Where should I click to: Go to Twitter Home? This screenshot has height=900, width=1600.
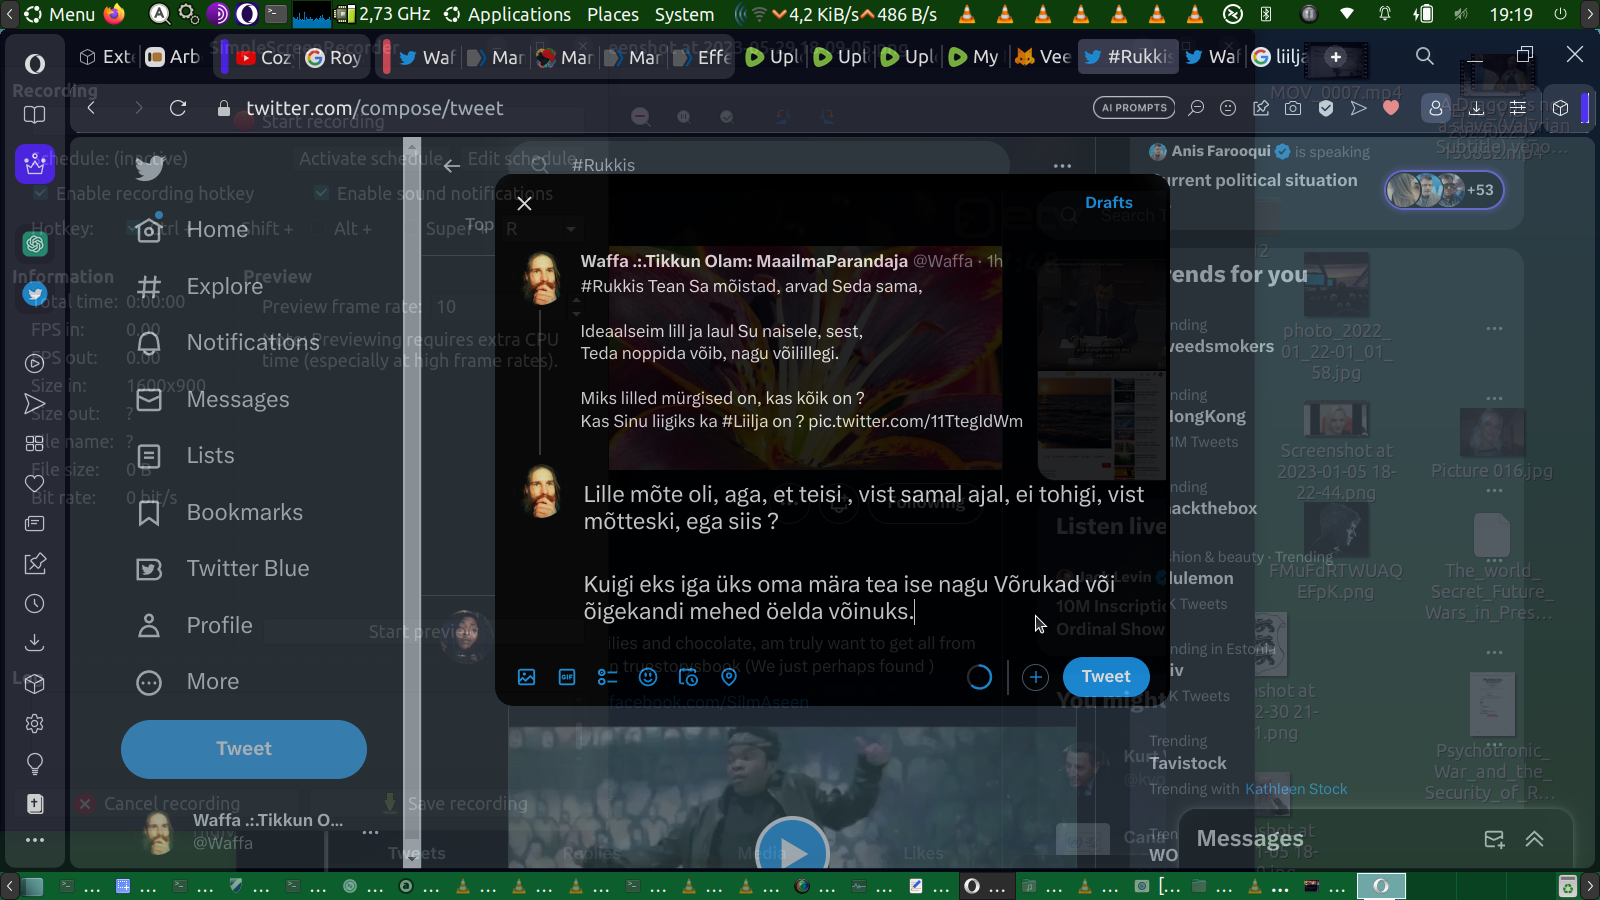click(192, 230)
